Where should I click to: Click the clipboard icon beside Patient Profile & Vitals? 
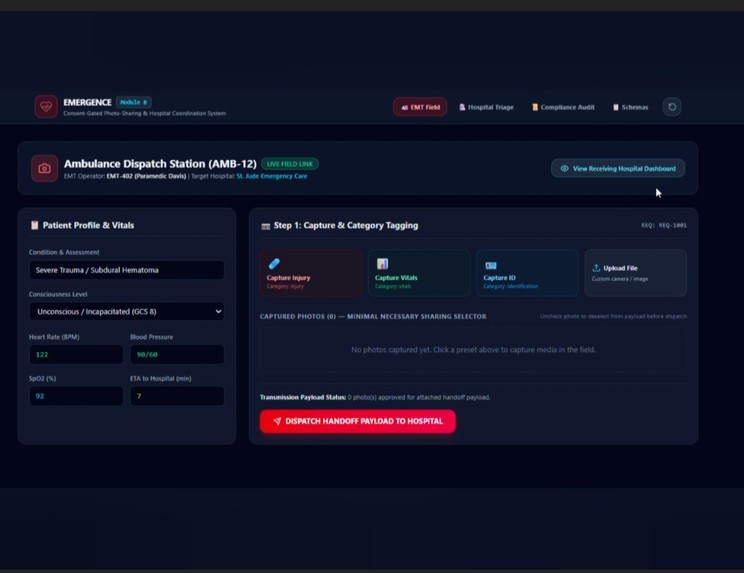click(x=35, y=225)
